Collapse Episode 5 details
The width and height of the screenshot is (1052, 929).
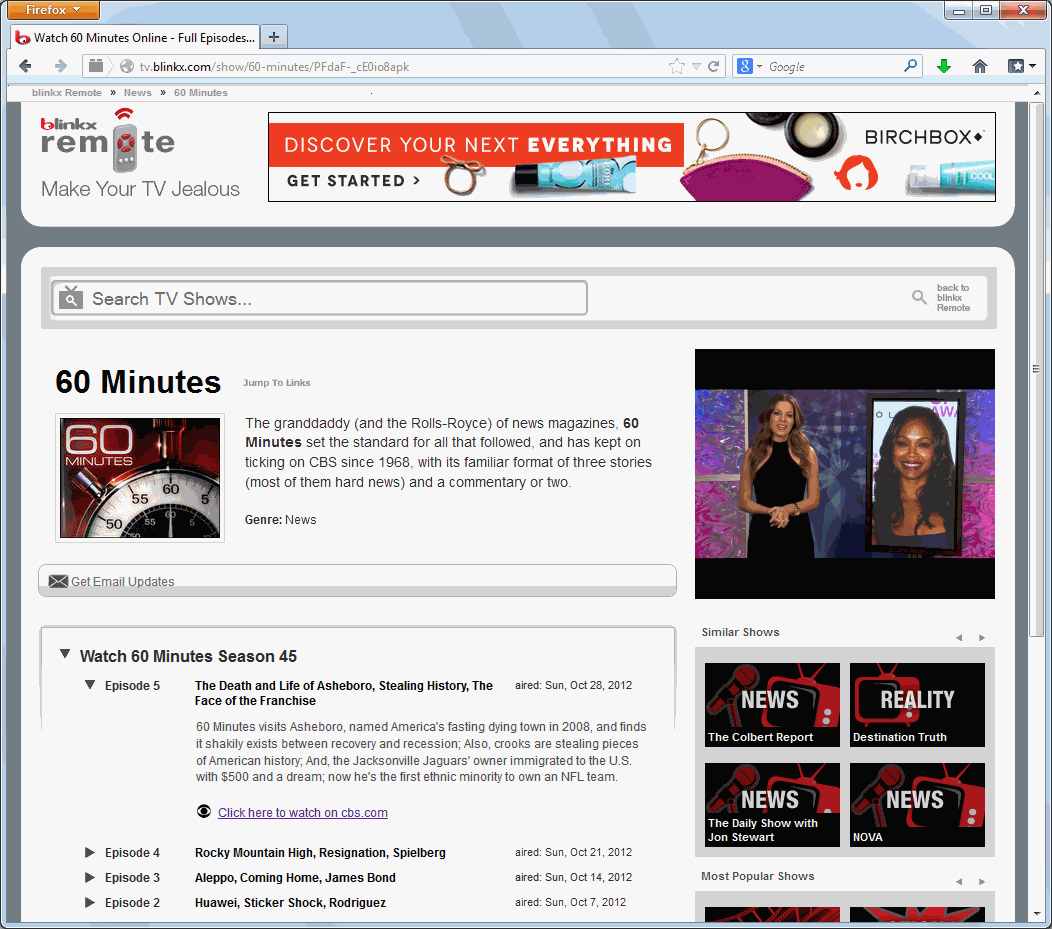[x=90, y=684]
